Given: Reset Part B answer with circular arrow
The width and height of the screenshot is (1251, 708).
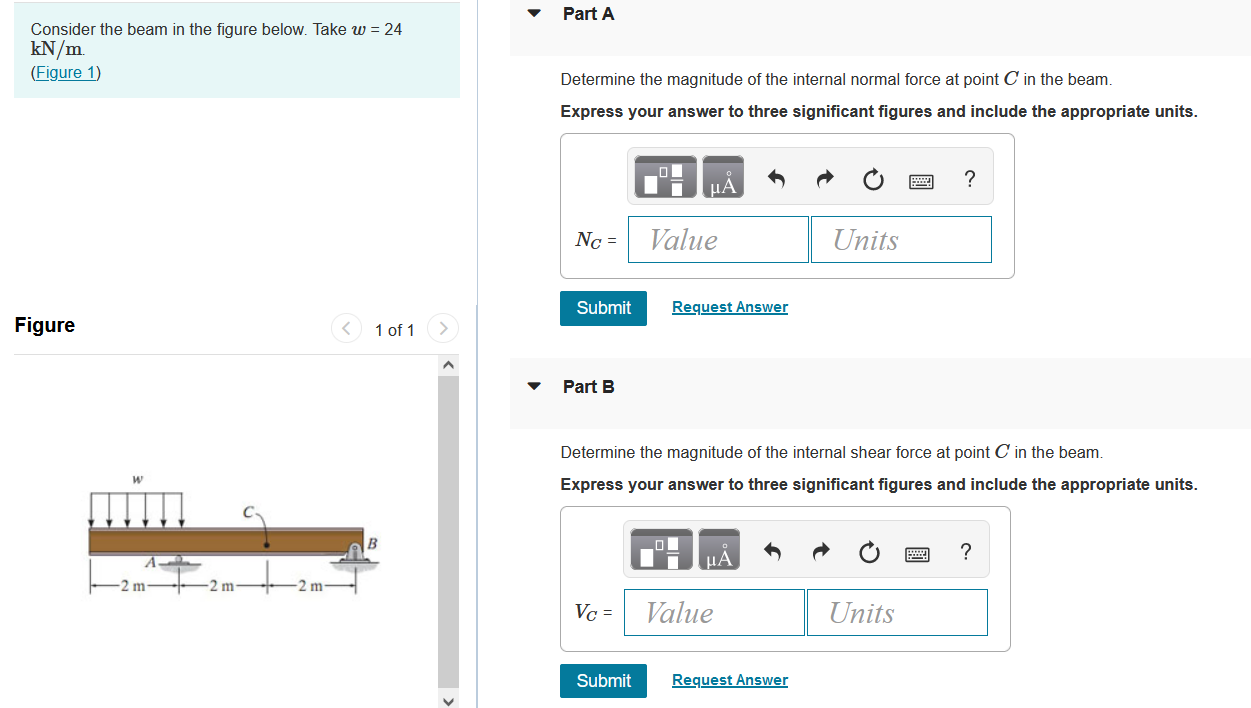Looking at the screenshot, I should [x=868, y=553].
